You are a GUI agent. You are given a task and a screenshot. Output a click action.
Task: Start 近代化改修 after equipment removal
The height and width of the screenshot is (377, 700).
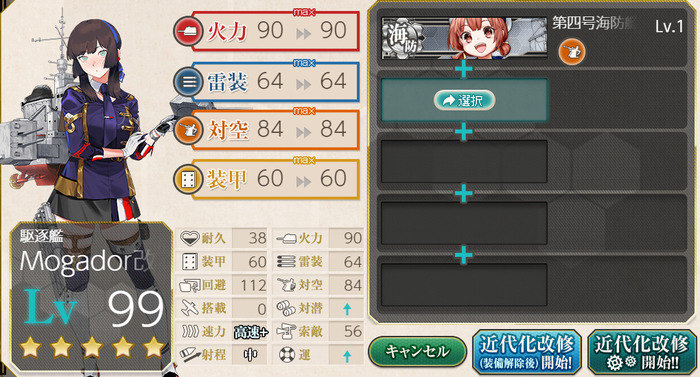(x=527, y=352)
